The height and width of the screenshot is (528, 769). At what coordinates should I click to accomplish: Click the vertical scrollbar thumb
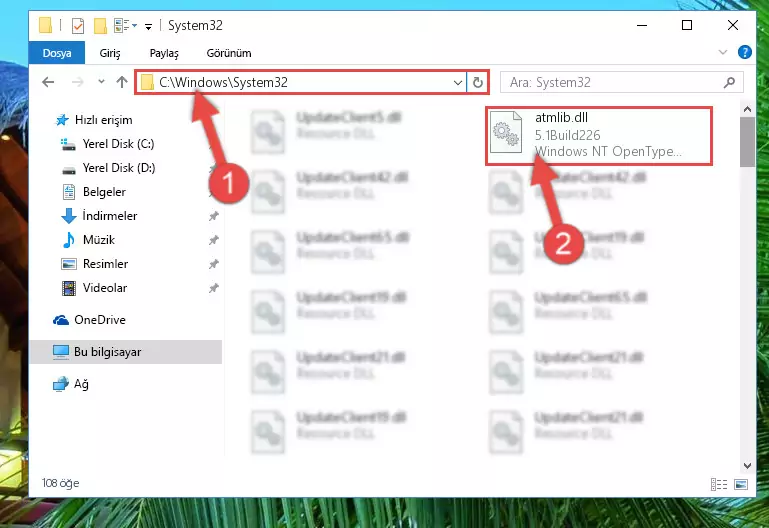(747, 142)
